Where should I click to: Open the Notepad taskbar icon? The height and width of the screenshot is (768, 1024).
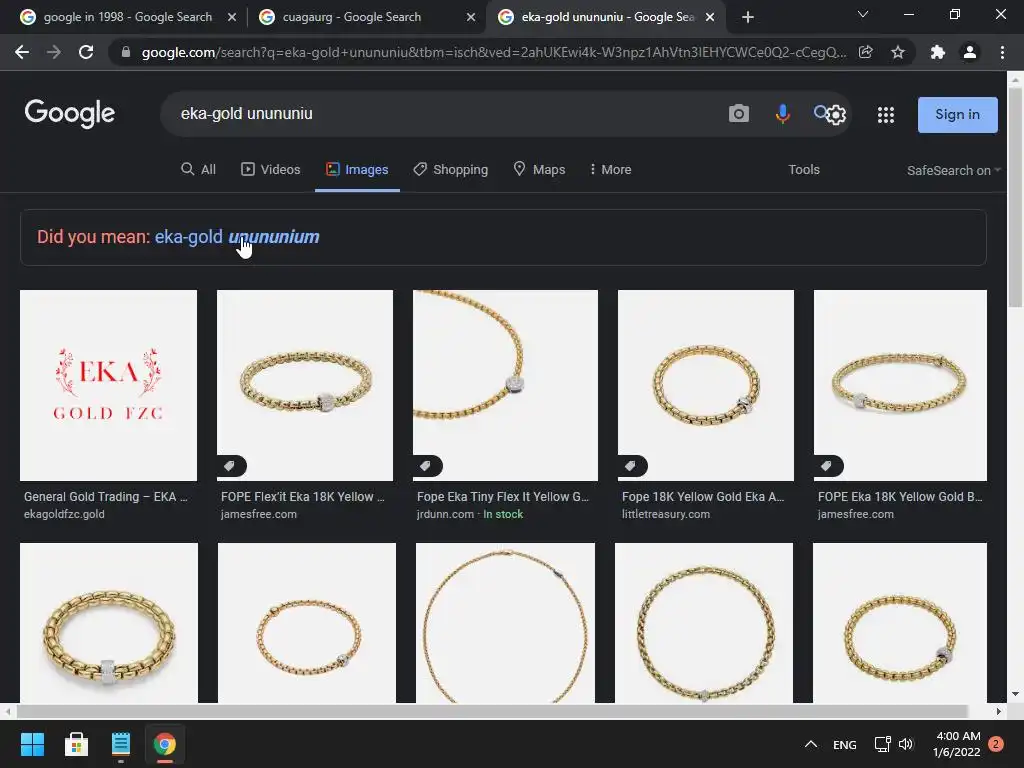pyautogui.click(x=121, y=744)
